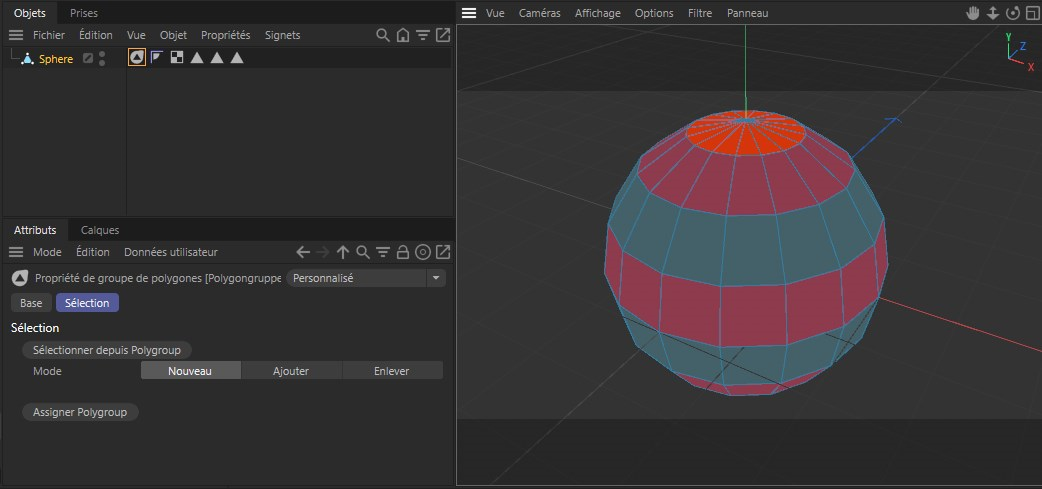1042x489 pixels.
Task: Open the viewport hamburger menu
Action: click(x=468, y=13)
